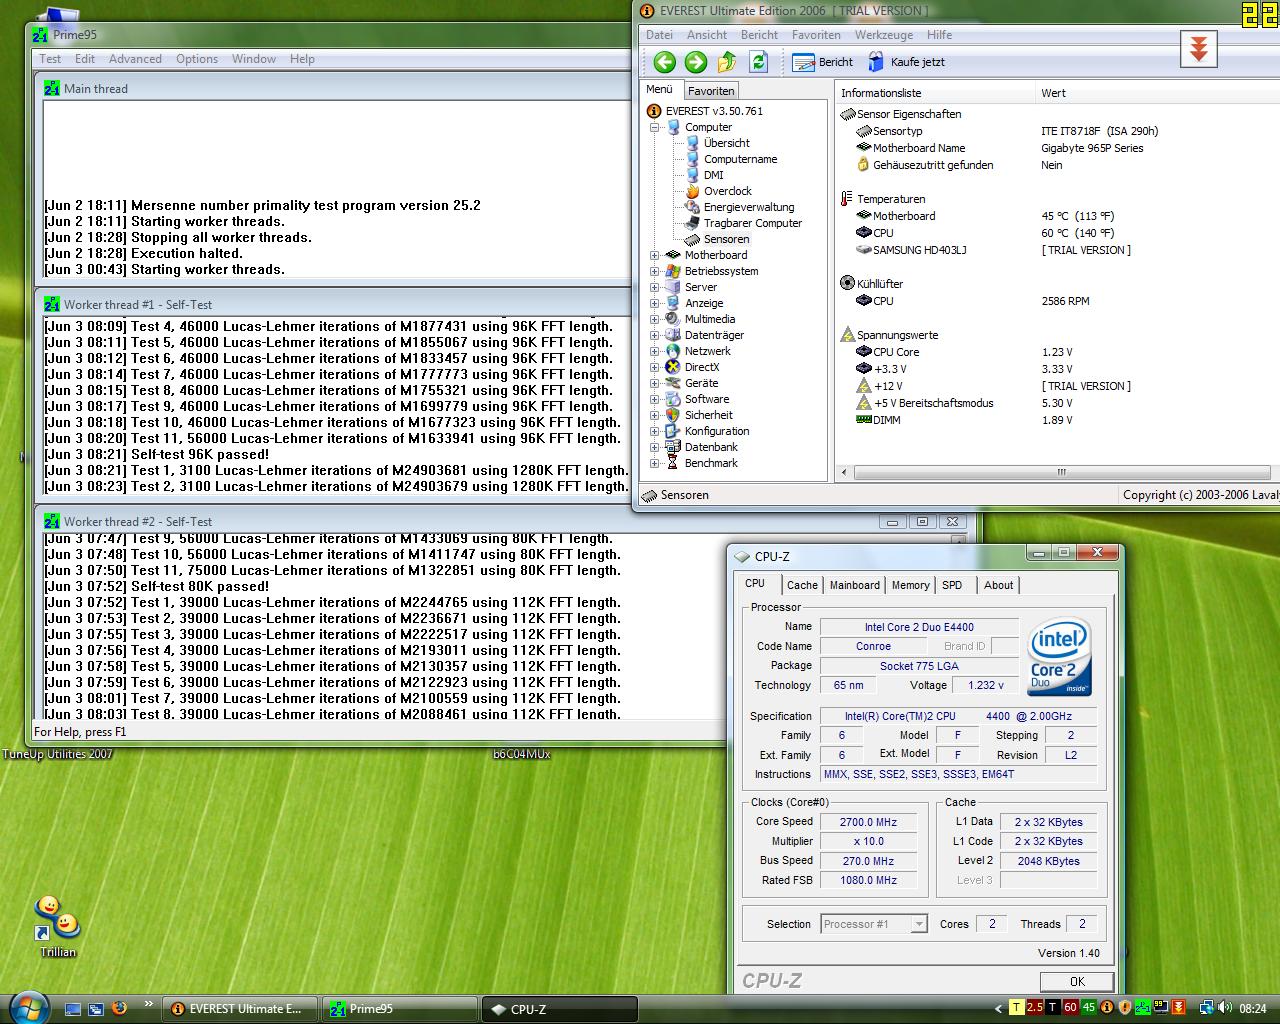Switch to the Favoriten tab in EVEREST
The image size is (1280, 1024).
click(x=711, y=91)
